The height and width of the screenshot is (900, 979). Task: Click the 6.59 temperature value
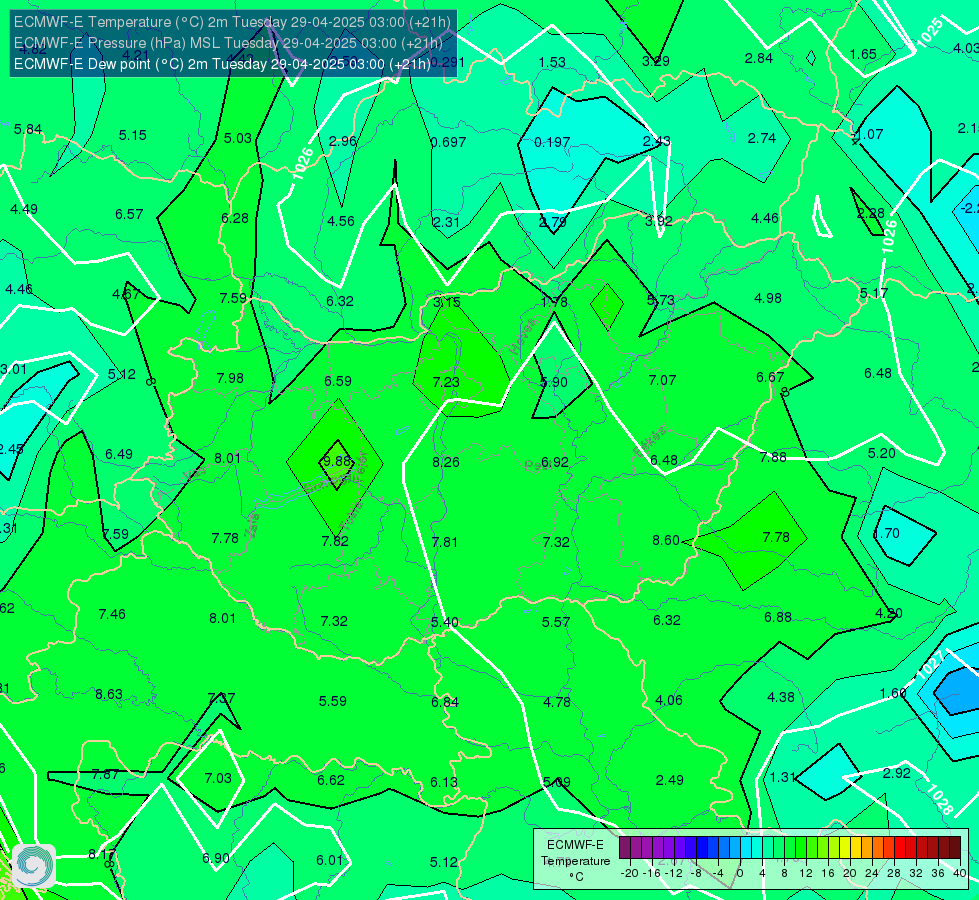tap(338, 381)
